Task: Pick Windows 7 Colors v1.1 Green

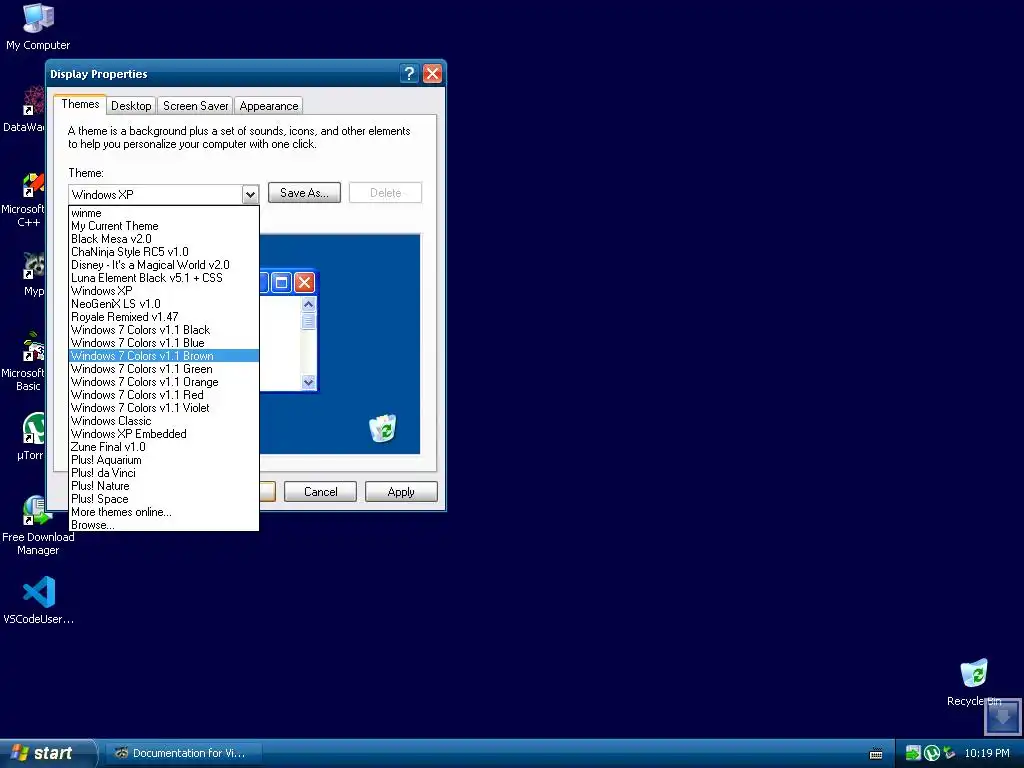Action: pos(164,369)
